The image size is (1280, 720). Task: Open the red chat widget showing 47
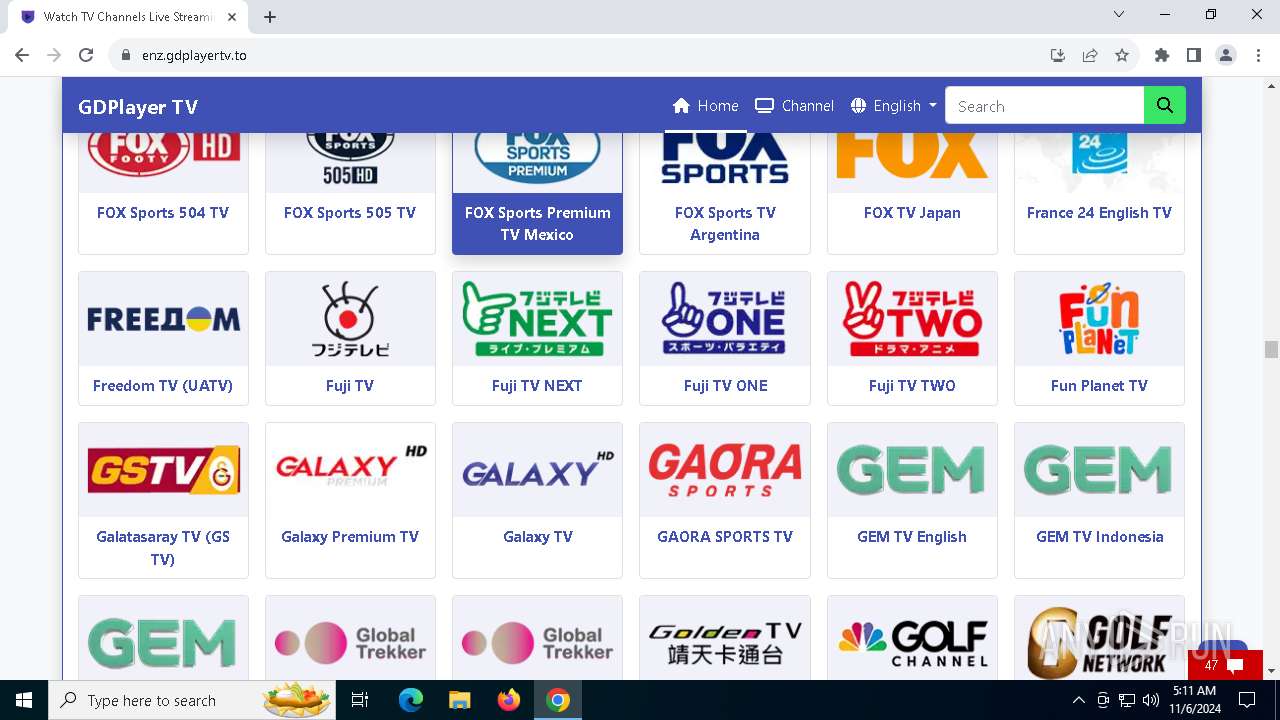click(x=1224, y=664)
